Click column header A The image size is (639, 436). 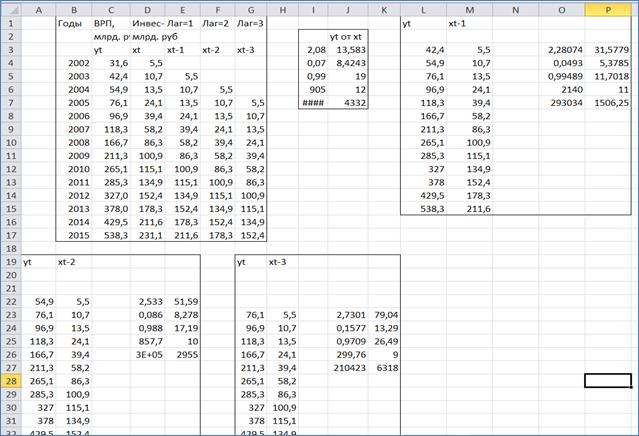(x=38, y=8)
